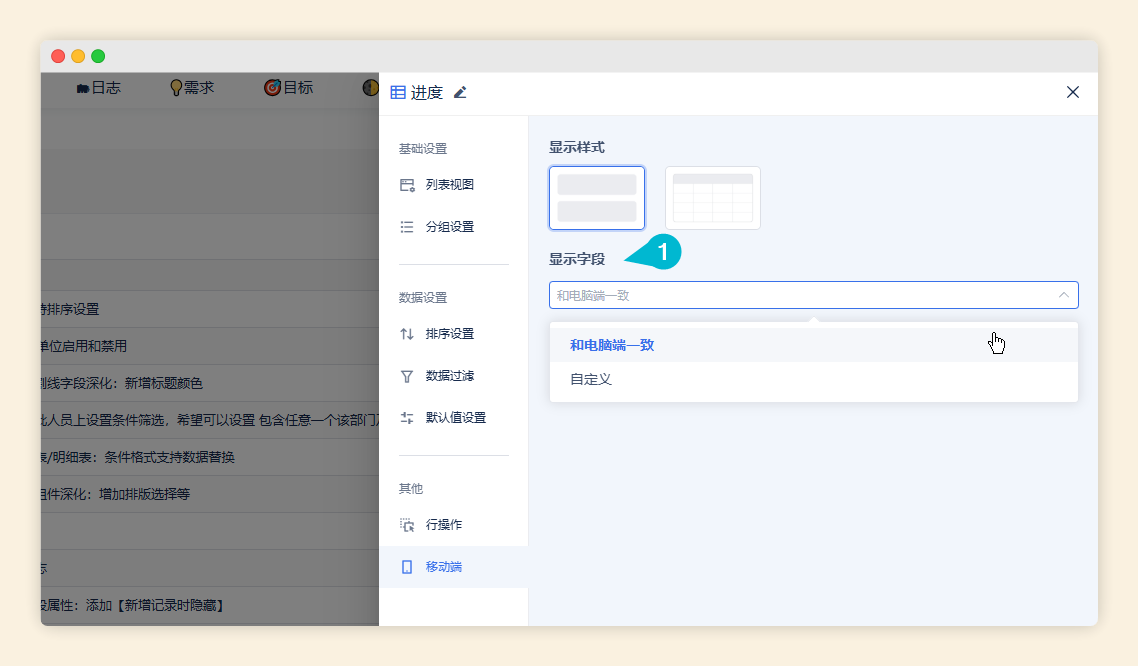Switch to the 目标 tab

289,88
